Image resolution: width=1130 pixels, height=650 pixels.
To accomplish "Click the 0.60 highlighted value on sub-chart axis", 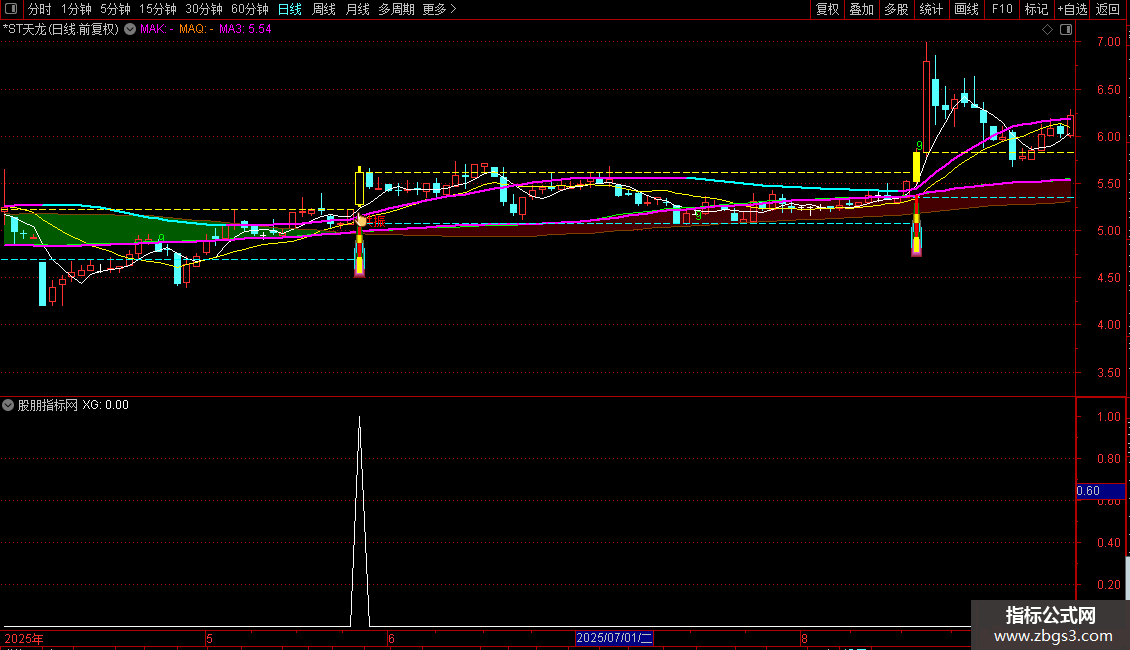I will (x=1100, y=491).
